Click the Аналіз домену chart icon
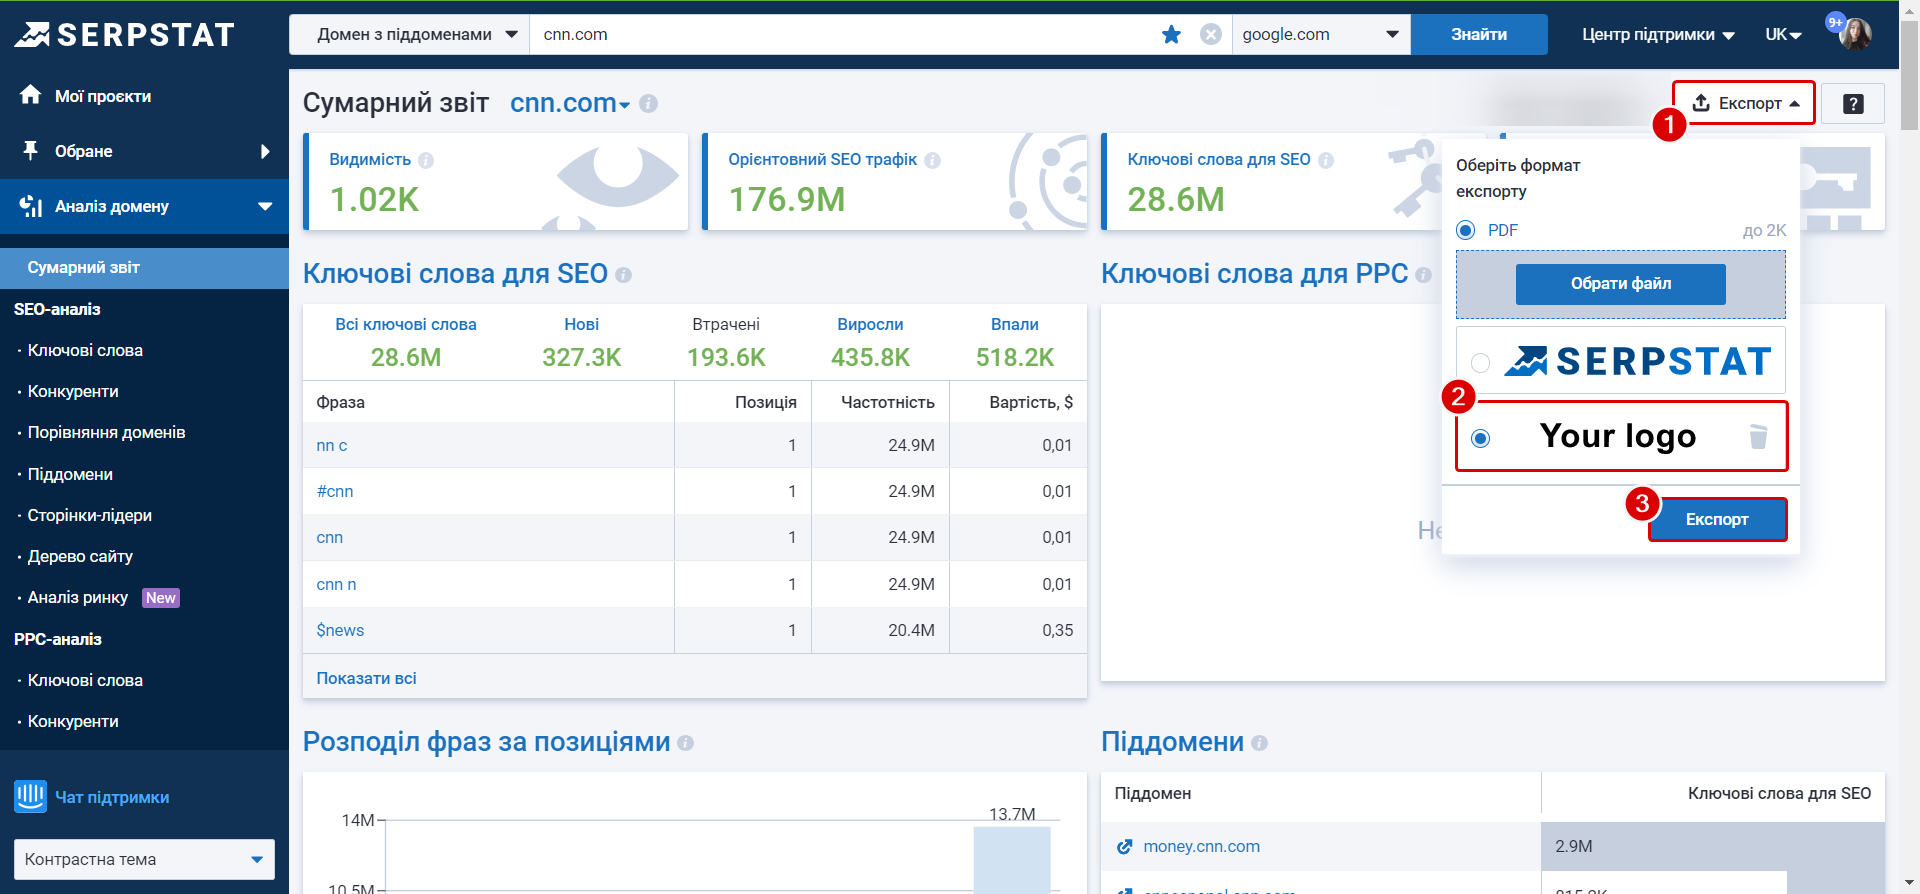Image resolution: width=1920 pixels, height=894 pixels. pyautogui.click(x=31, y=206)
